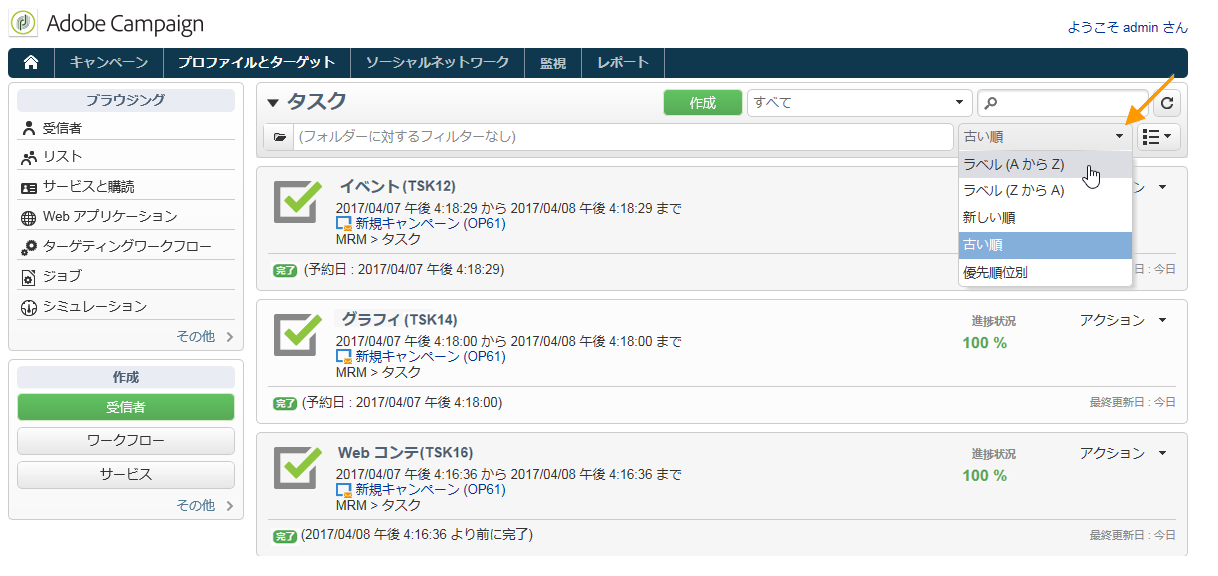Click the green 受信者 create button

tap(126, 407)
